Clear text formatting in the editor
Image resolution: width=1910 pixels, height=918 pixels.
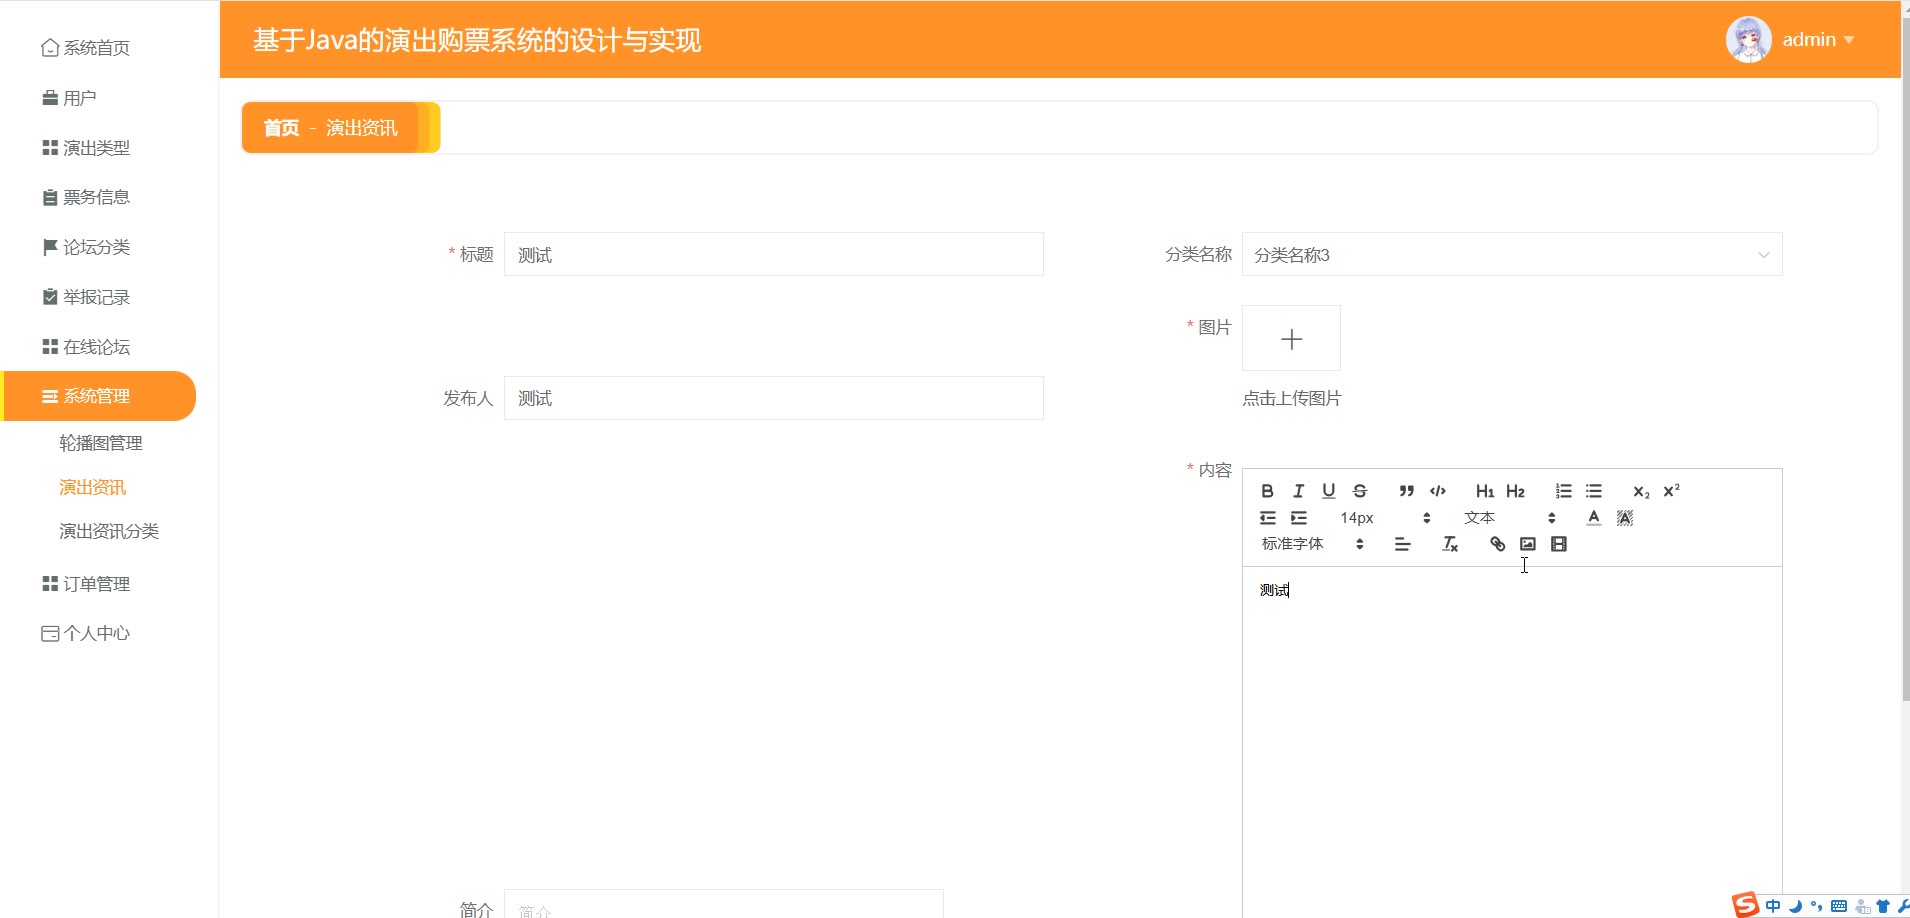click(1450, 544)
